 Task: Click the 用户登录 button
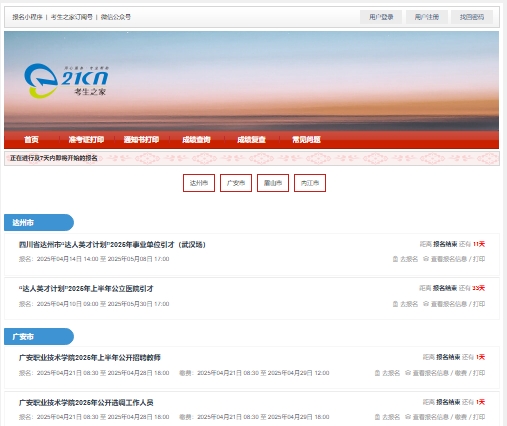381,17
